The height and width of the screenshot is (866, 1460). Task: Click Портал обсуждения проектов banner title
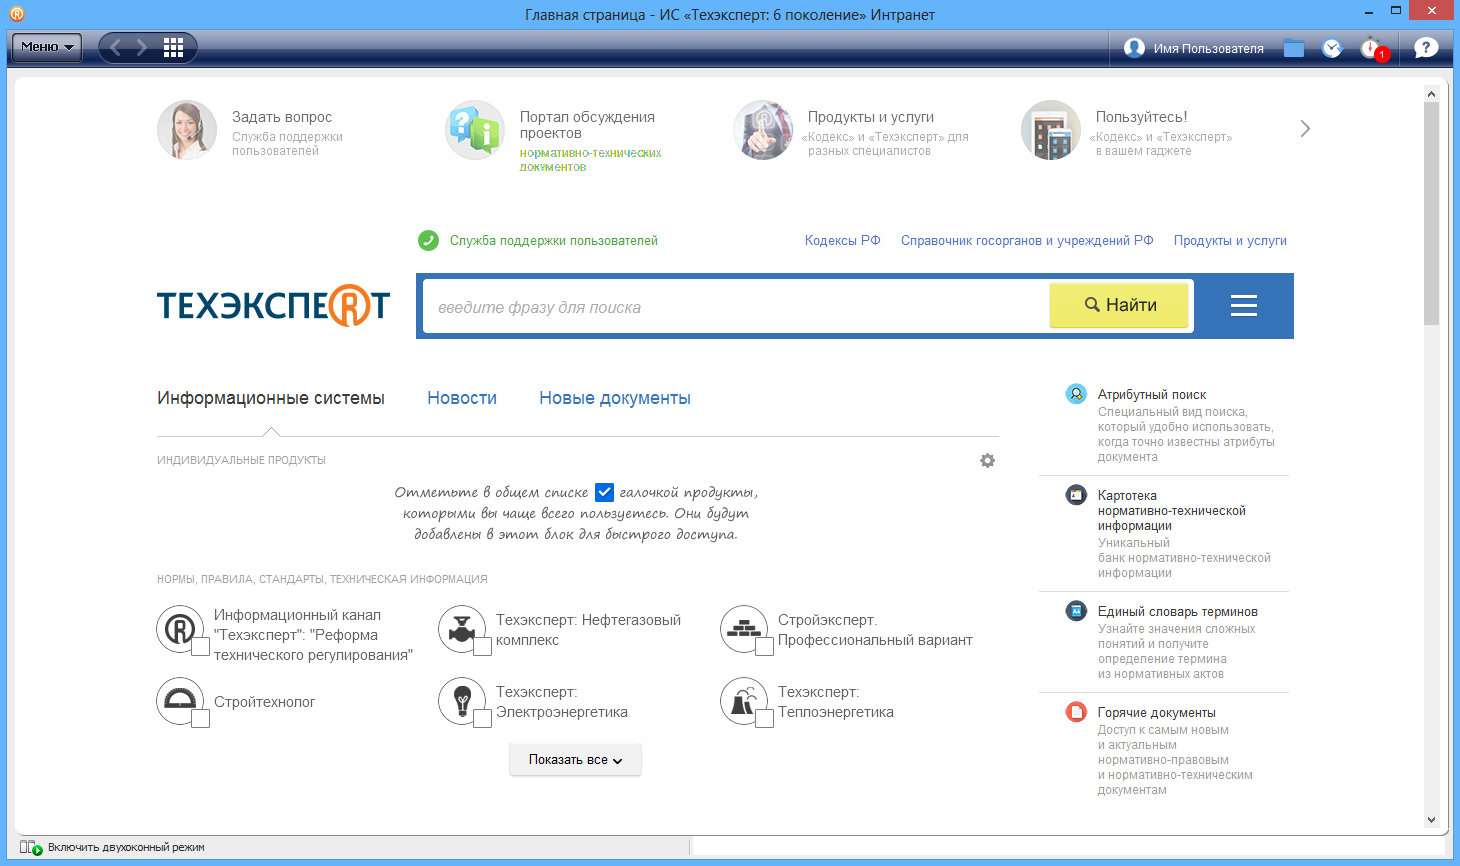pos(587,125)
